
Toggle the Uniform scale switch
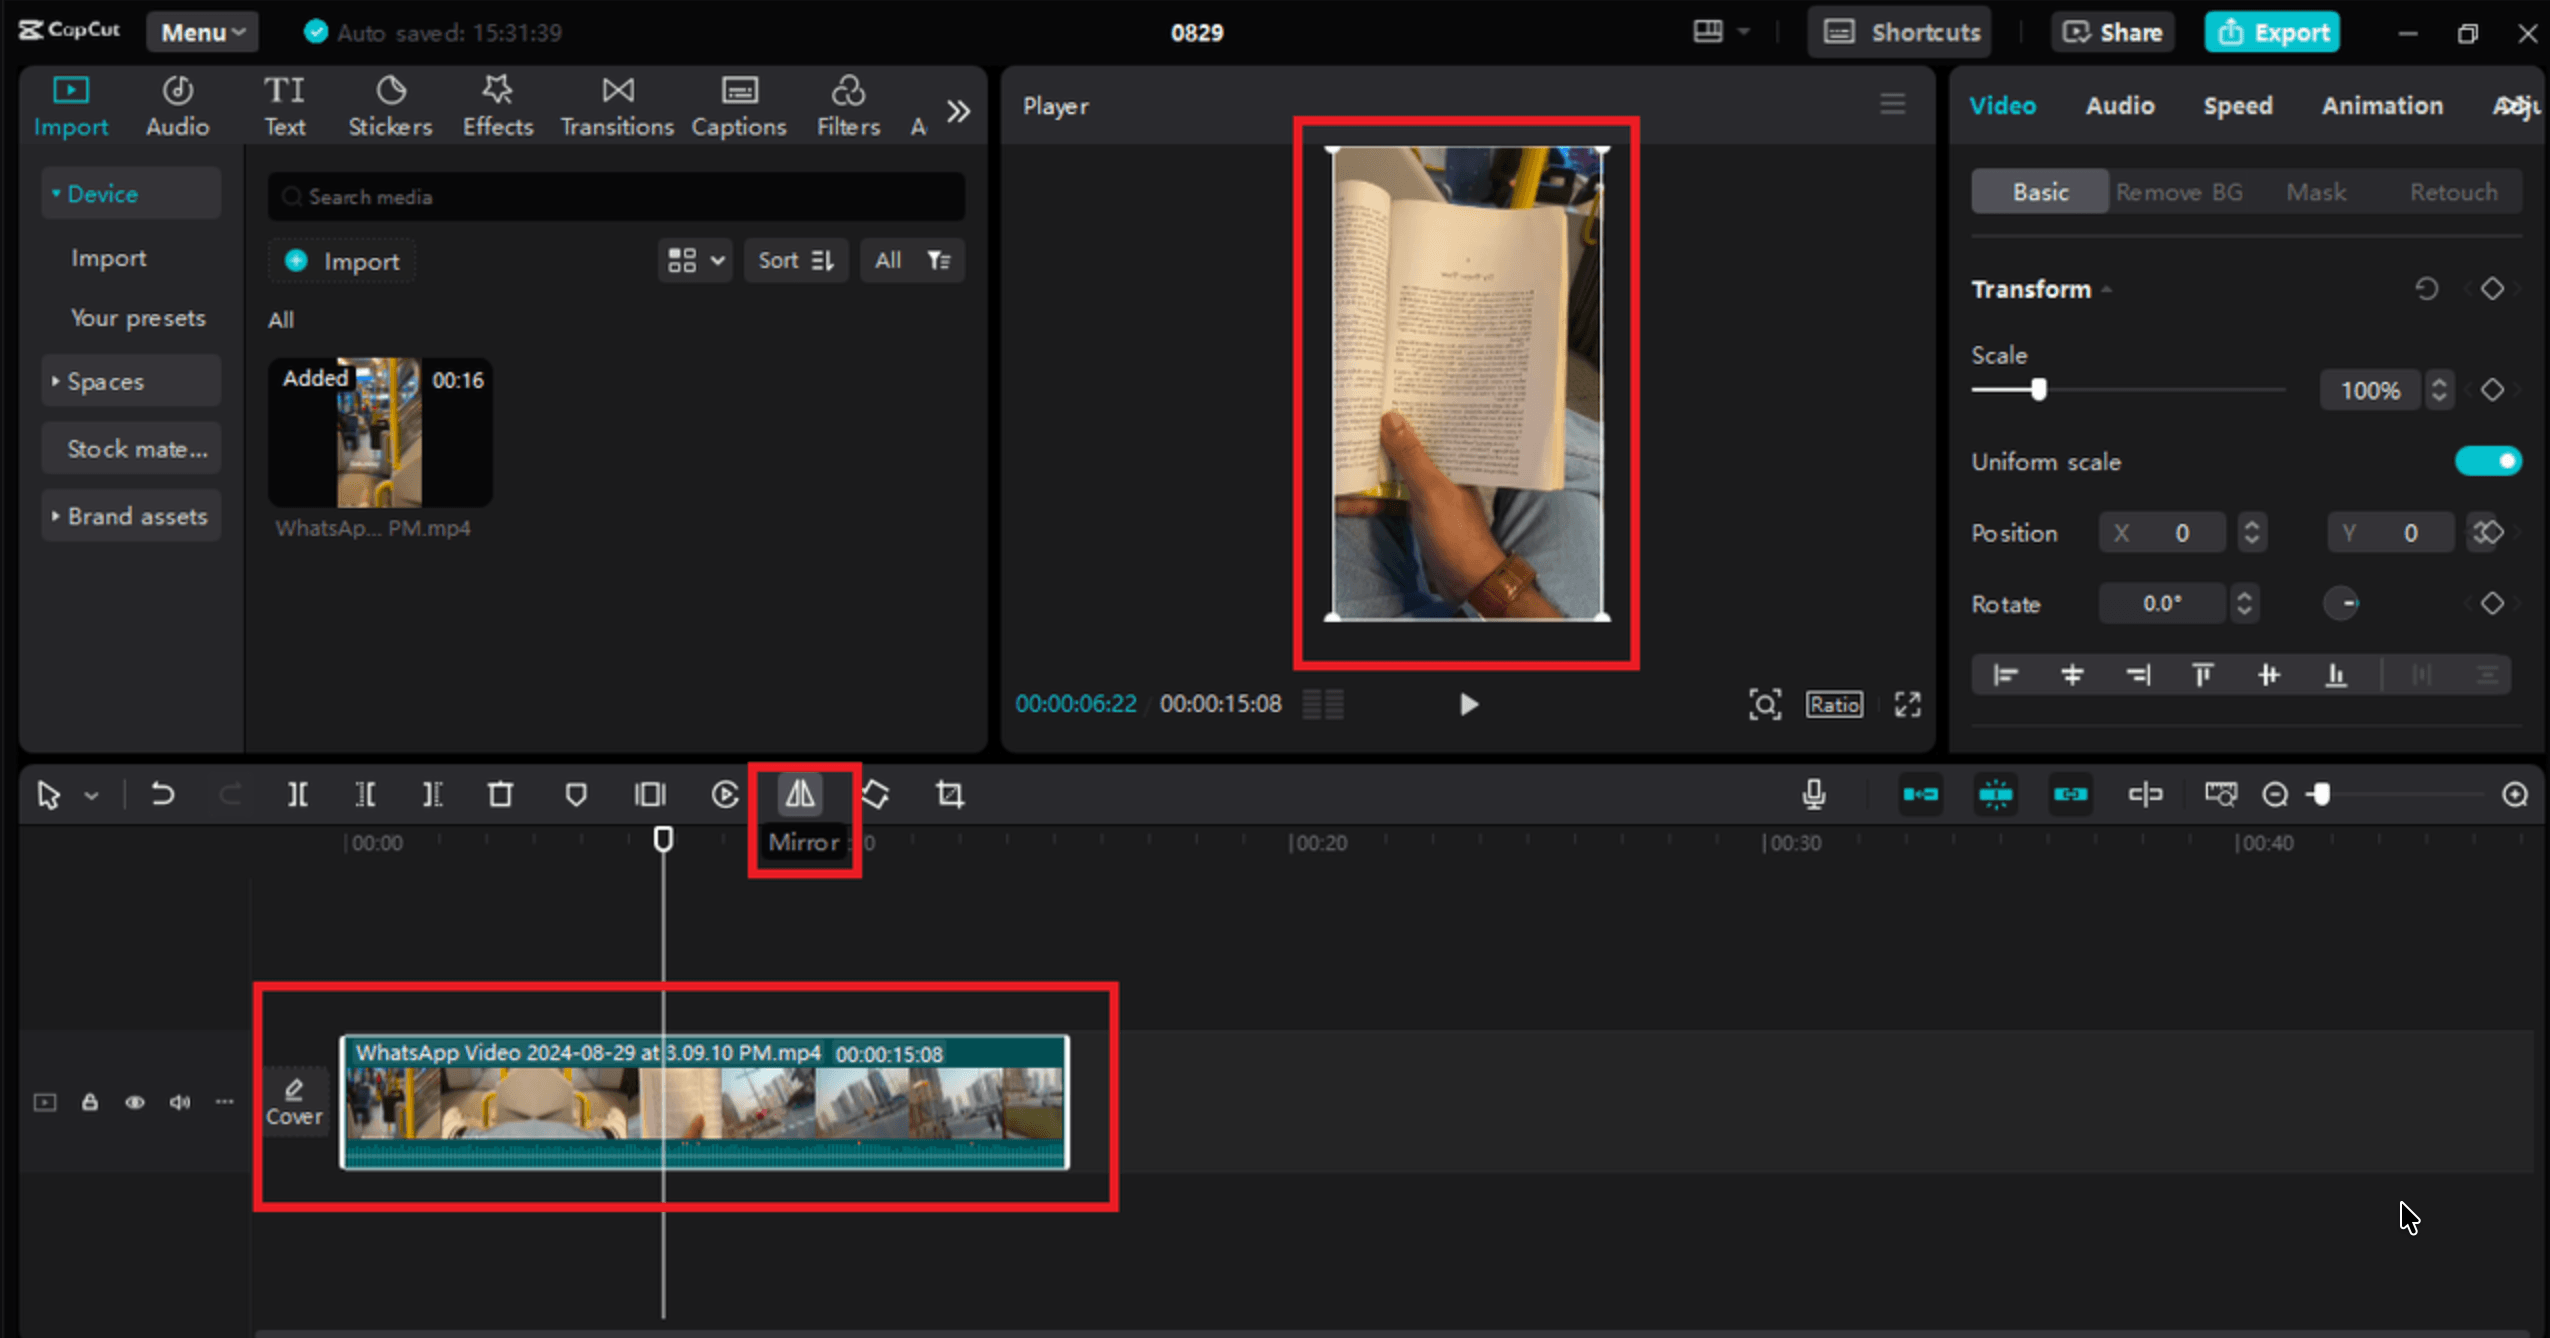coord(2487,461)
